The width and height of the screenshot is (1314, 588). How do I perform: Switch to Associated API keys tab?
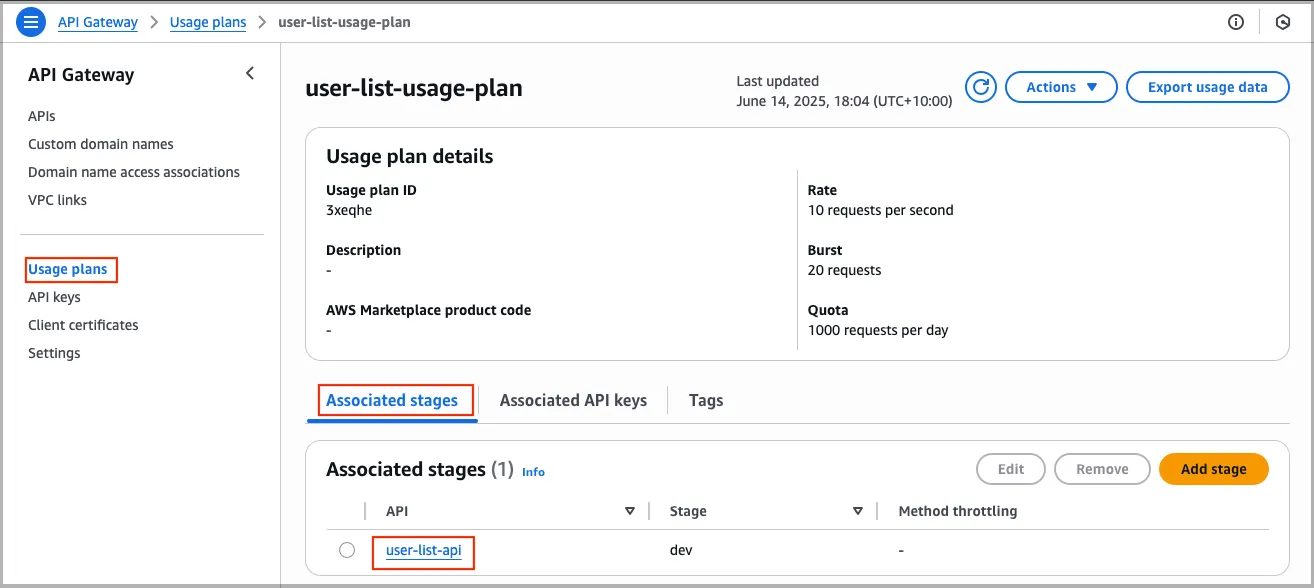[573, 400]
